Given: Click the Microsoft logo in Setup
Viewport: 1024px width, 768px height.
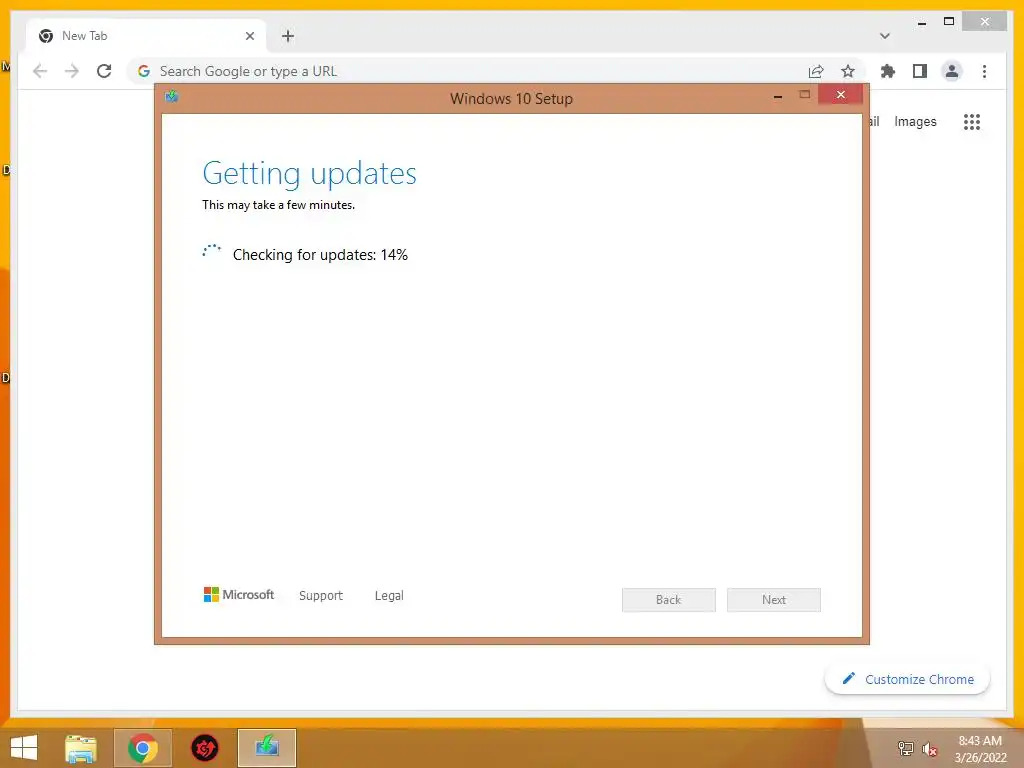Looking at the screenshot, I should point(238,595).
